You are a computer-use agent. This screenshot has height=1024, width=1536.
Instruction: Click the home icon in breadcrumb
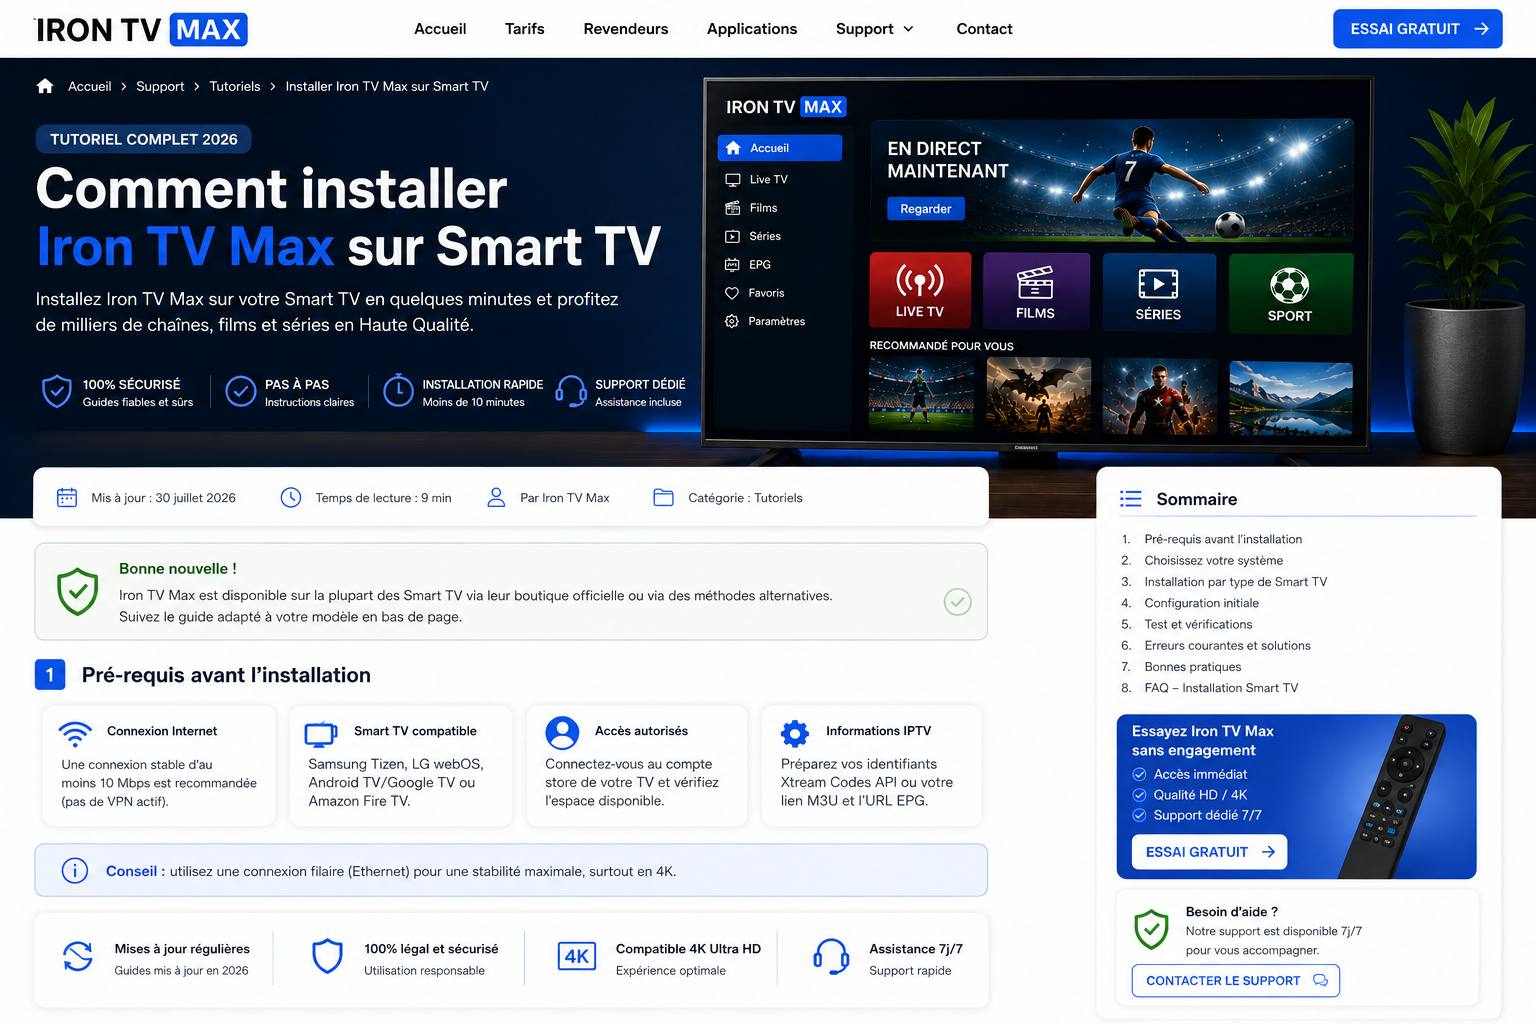tap(45, 86)
